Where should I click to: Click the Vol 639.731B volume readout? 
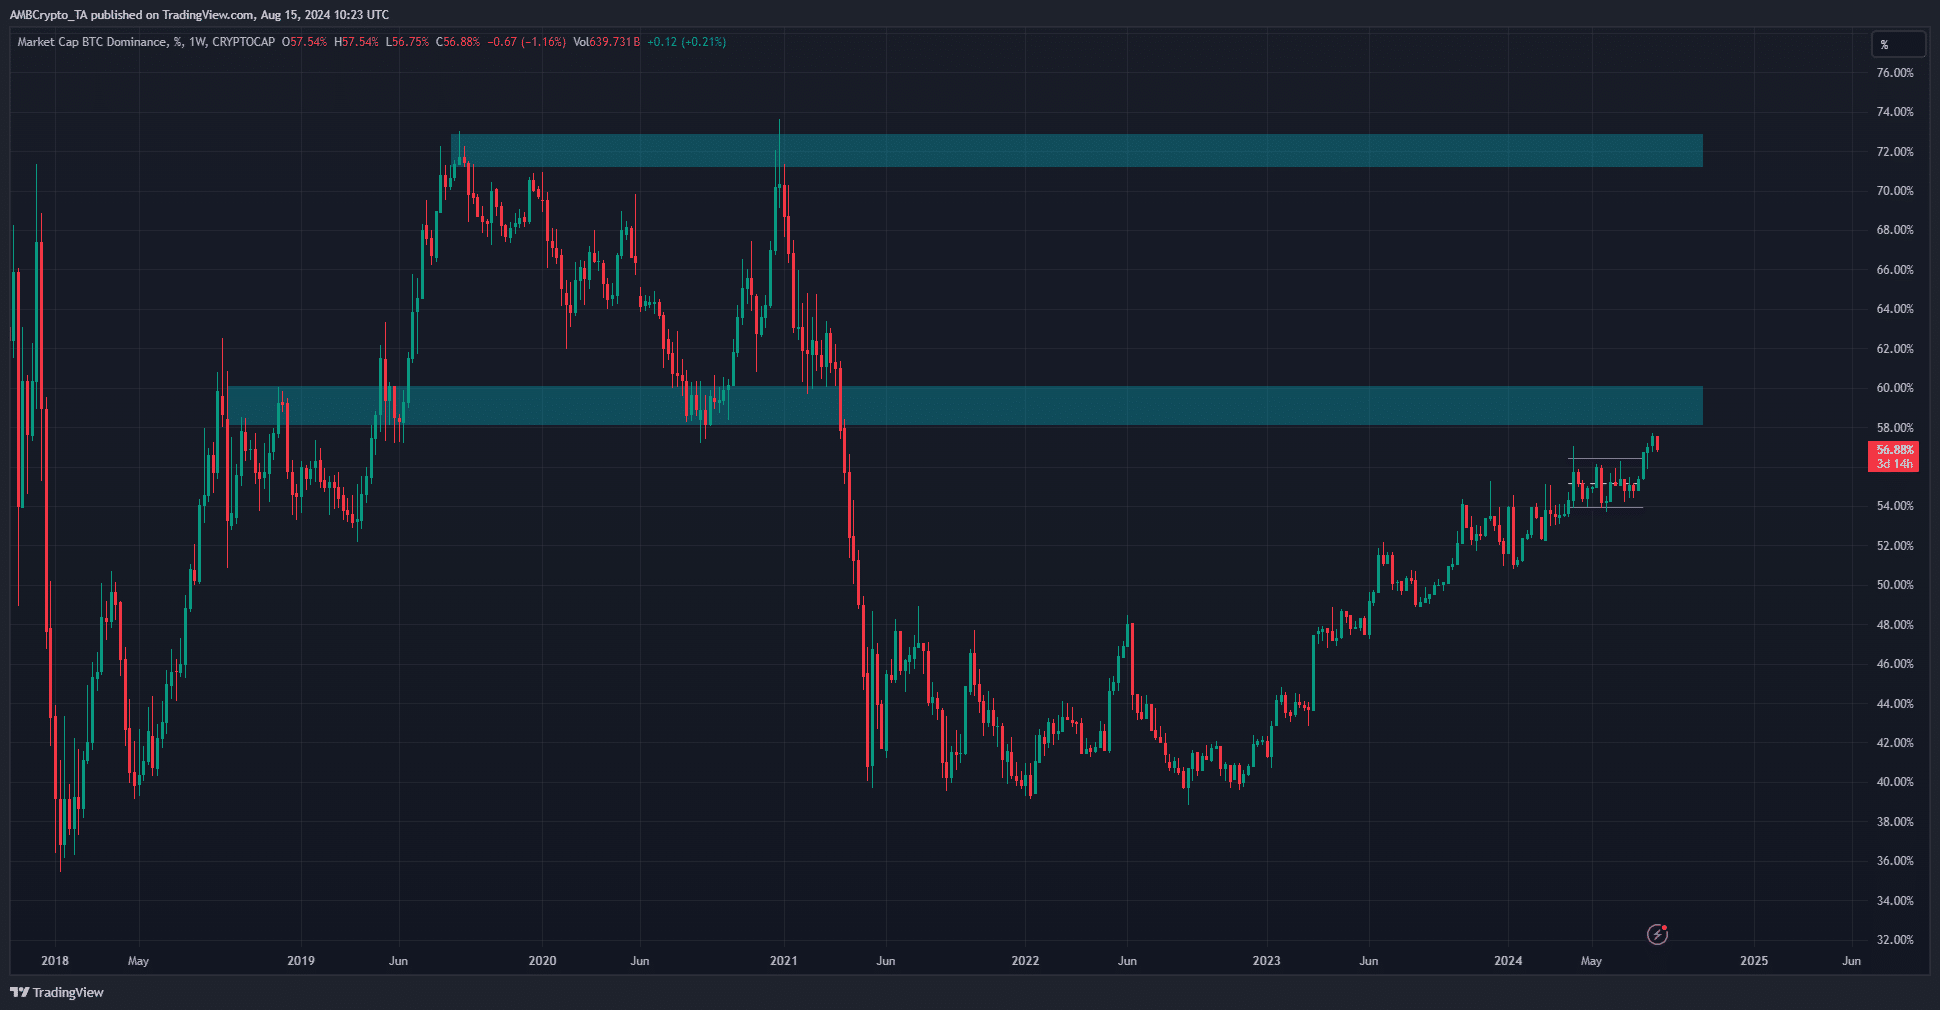point(607,42)
